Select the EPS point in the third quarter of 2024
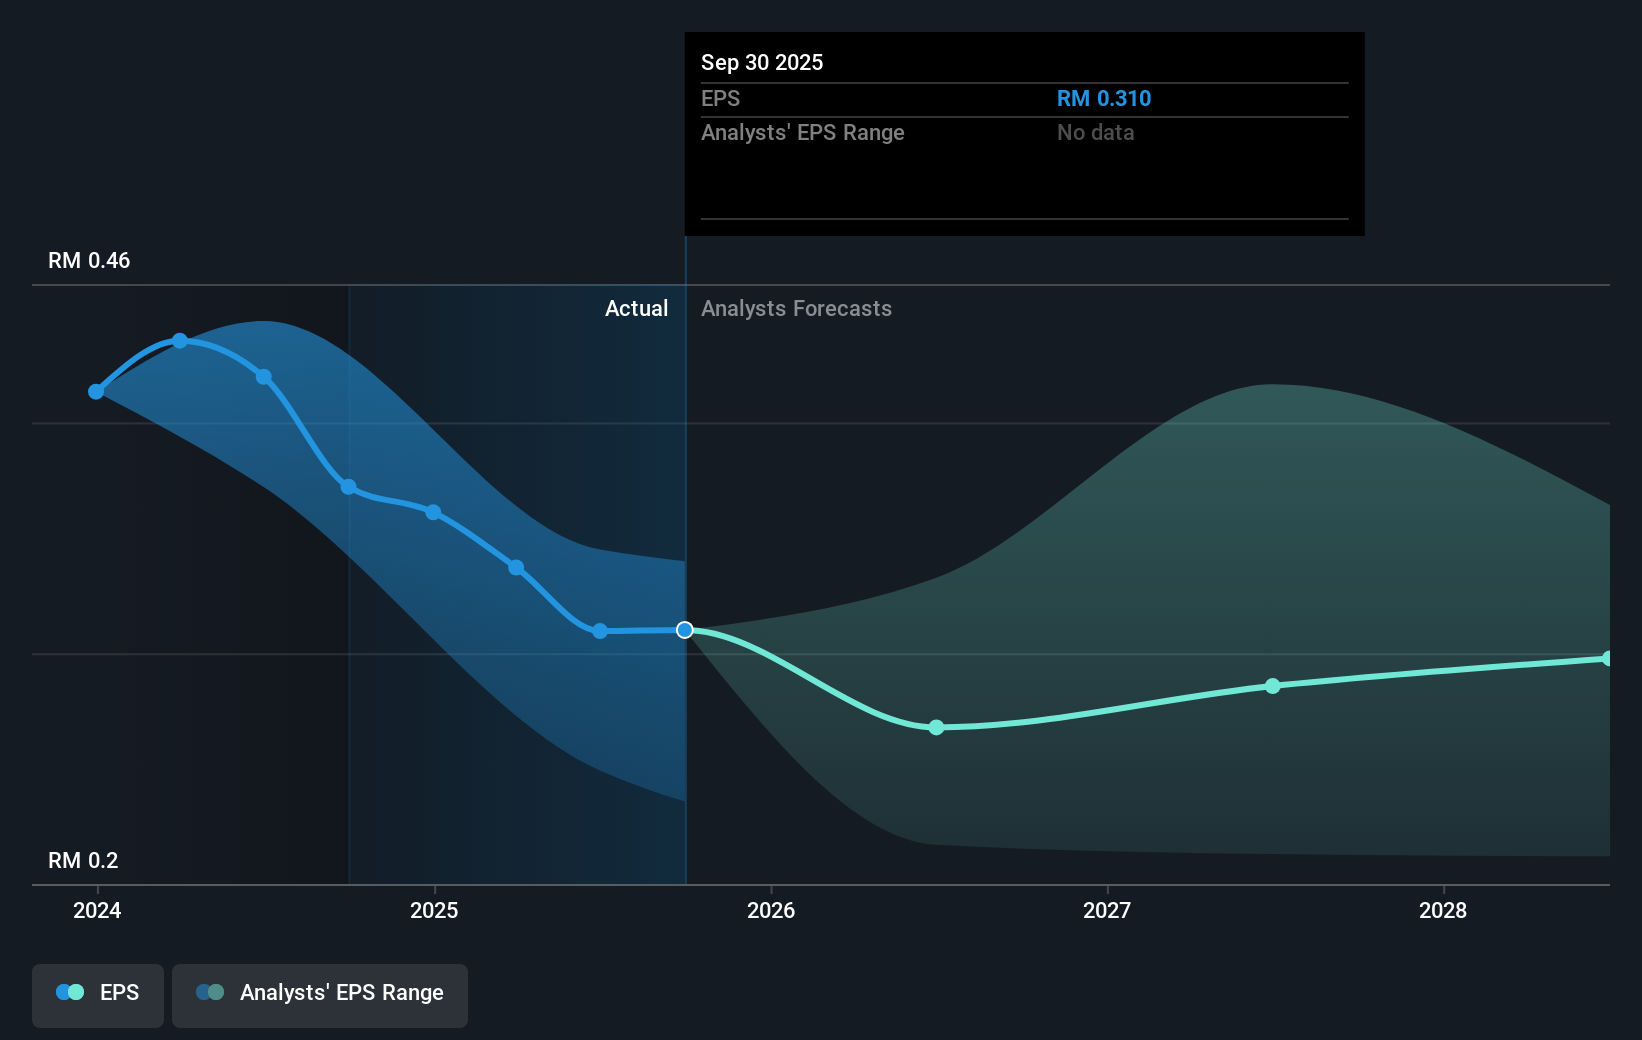Screen dimensions: 1642x1040 coord(348,487)
